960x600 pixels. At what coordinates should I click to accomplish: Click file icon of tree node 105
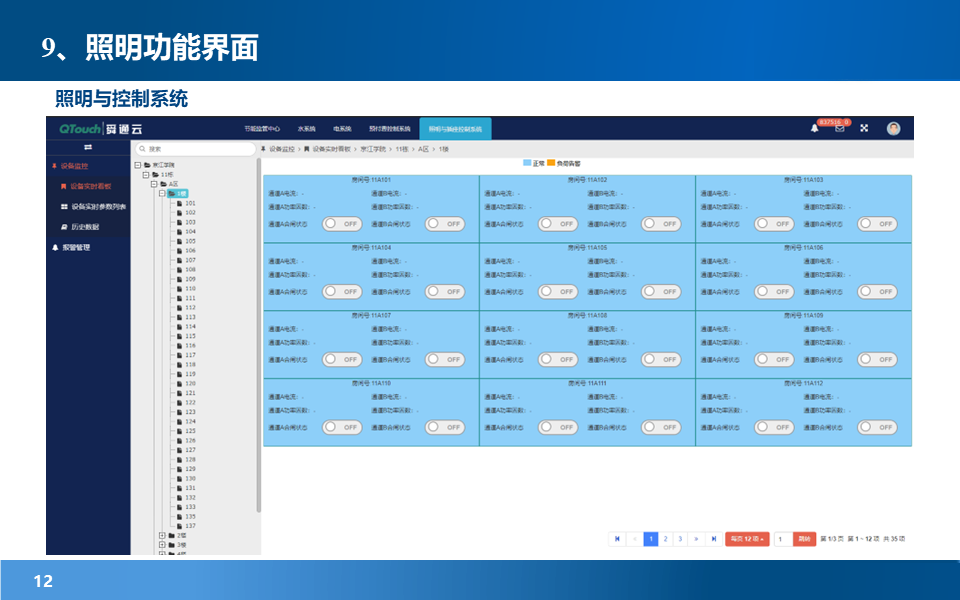click(x=179, y=241)
